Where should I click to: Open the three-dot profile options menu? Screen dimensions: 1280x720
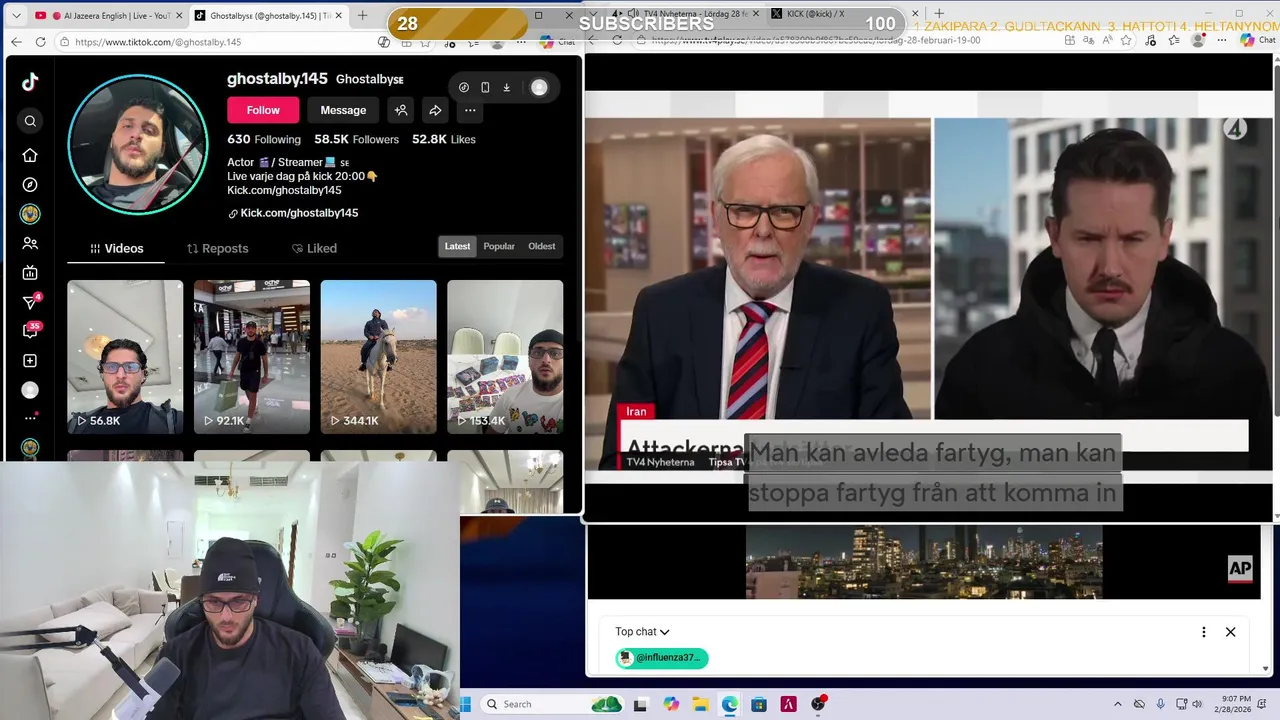pyautogui.click(x=470, y=110)
